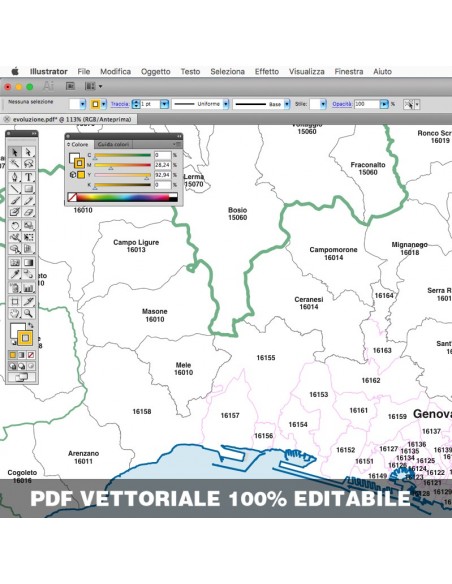Select the Blend tool
The height and width of the screenshot is (584, 452).
tap(28, 274)
